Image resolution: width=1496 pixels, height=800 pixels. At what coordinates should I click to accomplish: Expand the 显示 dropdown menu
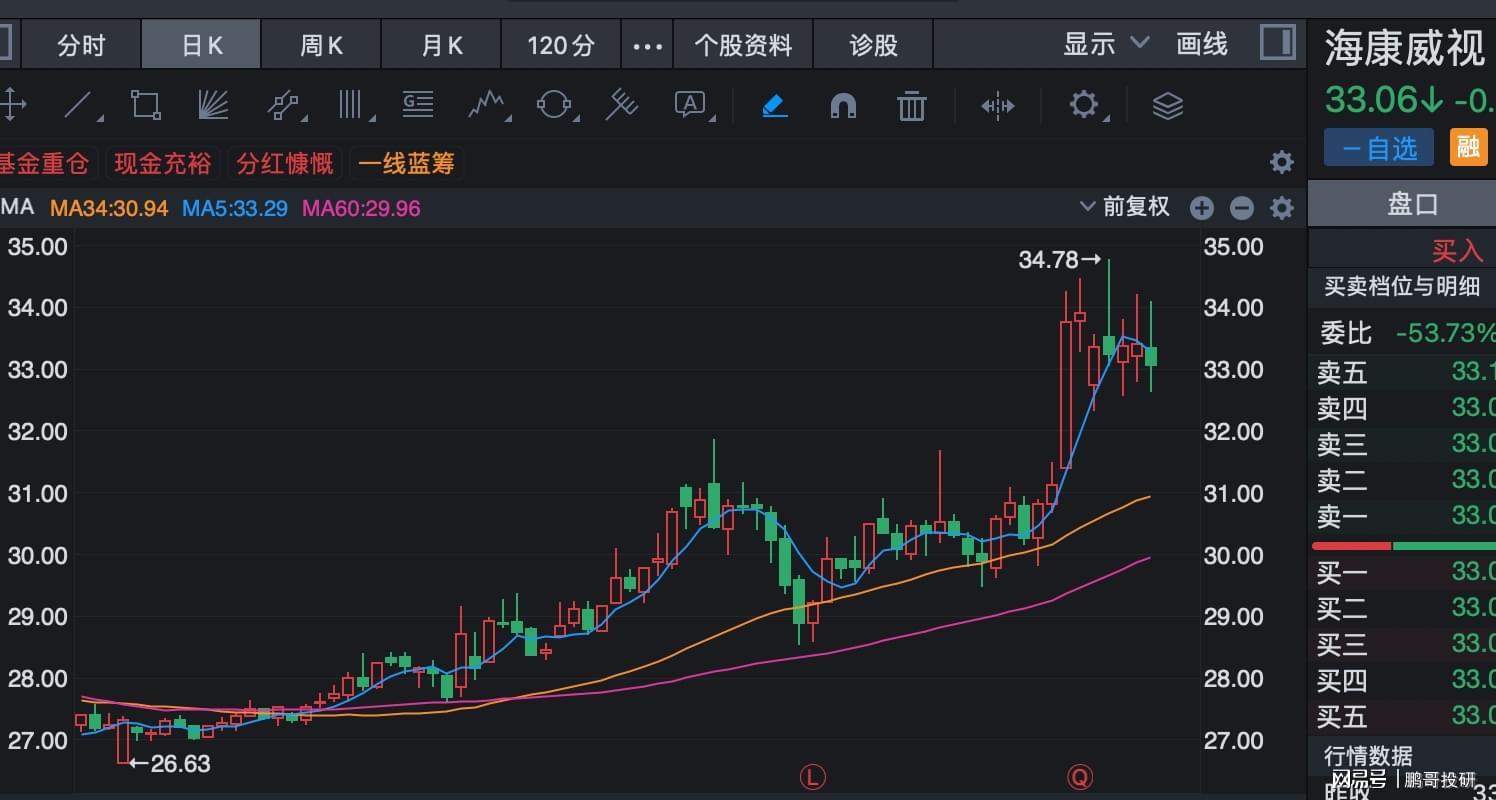point(1106,44)
